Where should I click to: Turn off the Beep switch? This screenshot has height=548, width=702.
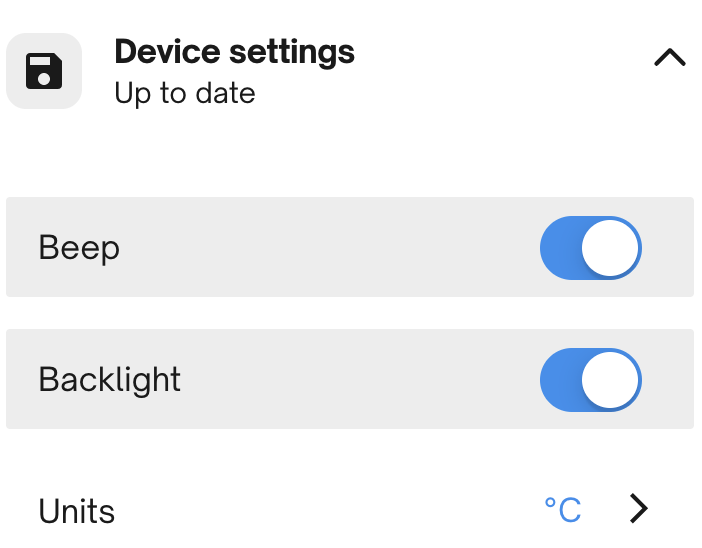(590, 247)
